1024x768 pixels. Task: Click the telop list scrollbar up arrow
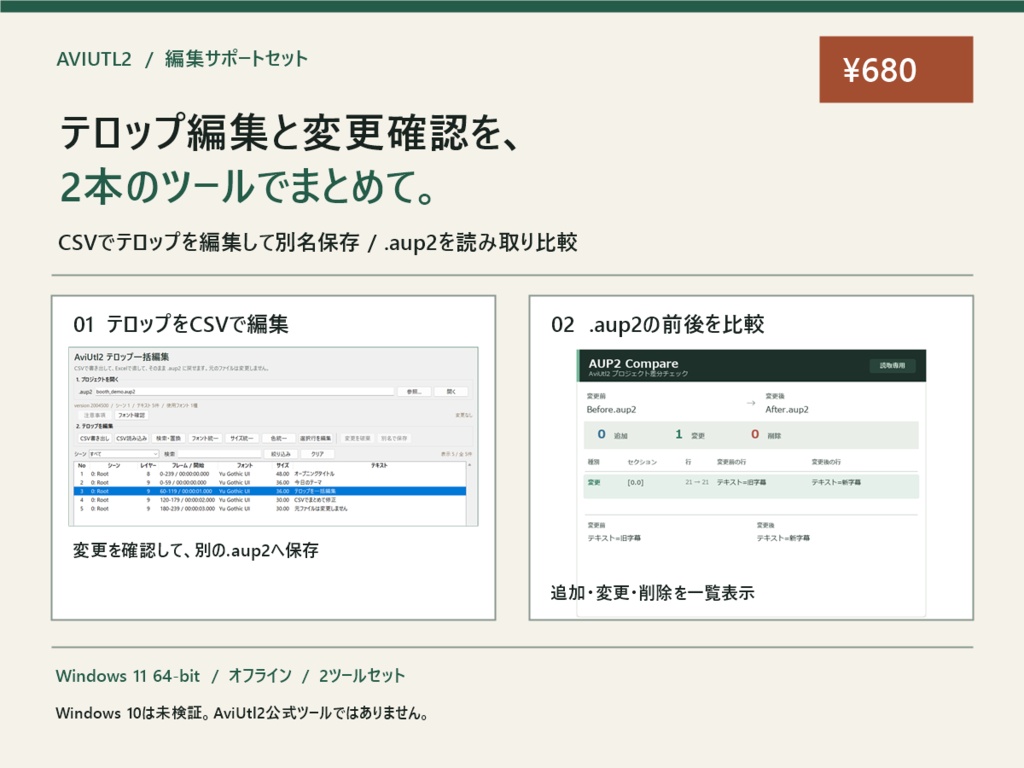click(470, 465)
